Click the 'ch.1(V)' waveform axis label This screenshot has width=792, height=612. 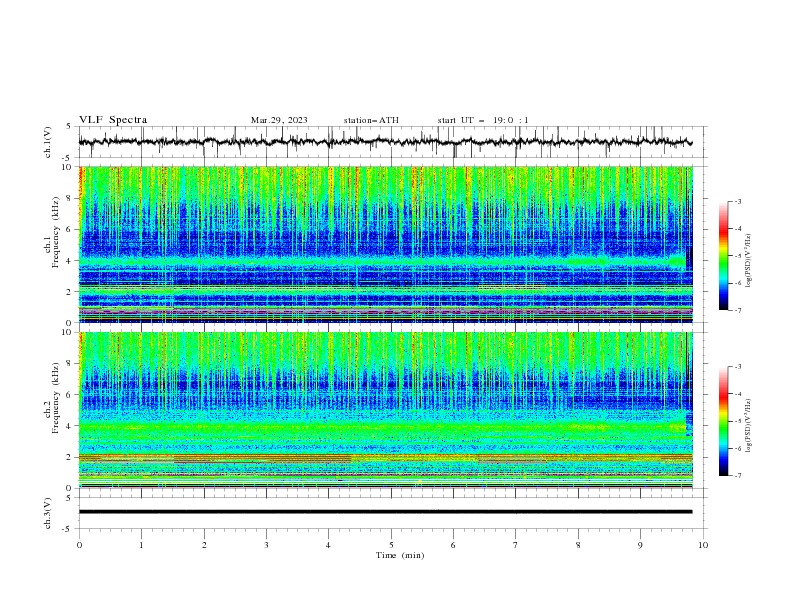[x=48, y=142]
